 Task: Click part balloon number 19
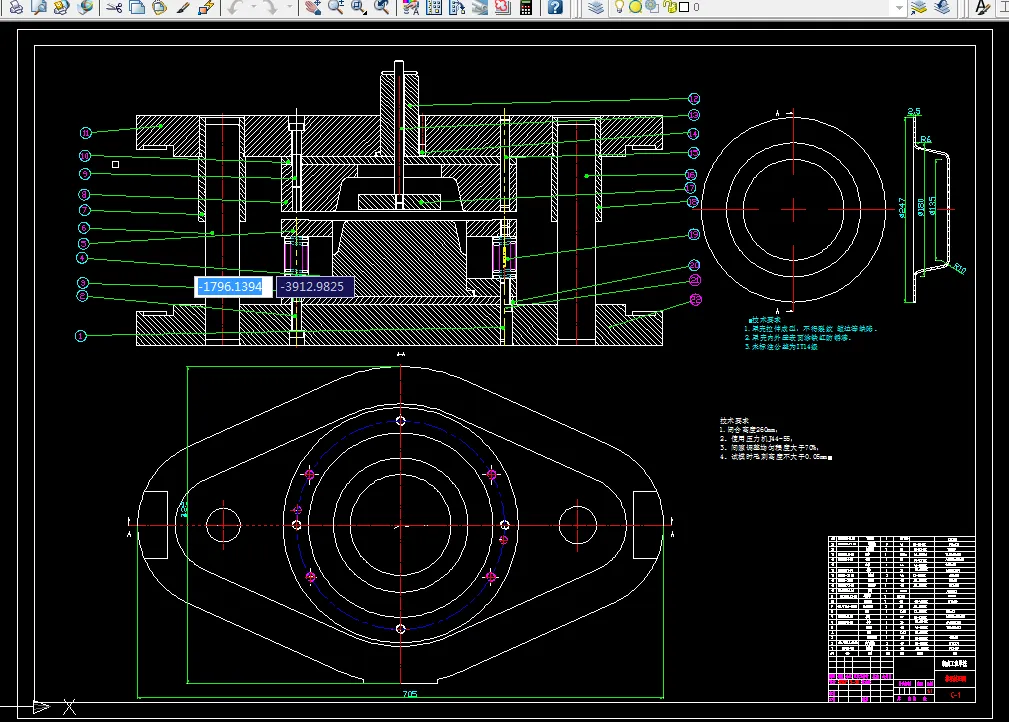[x=694, y=234]
